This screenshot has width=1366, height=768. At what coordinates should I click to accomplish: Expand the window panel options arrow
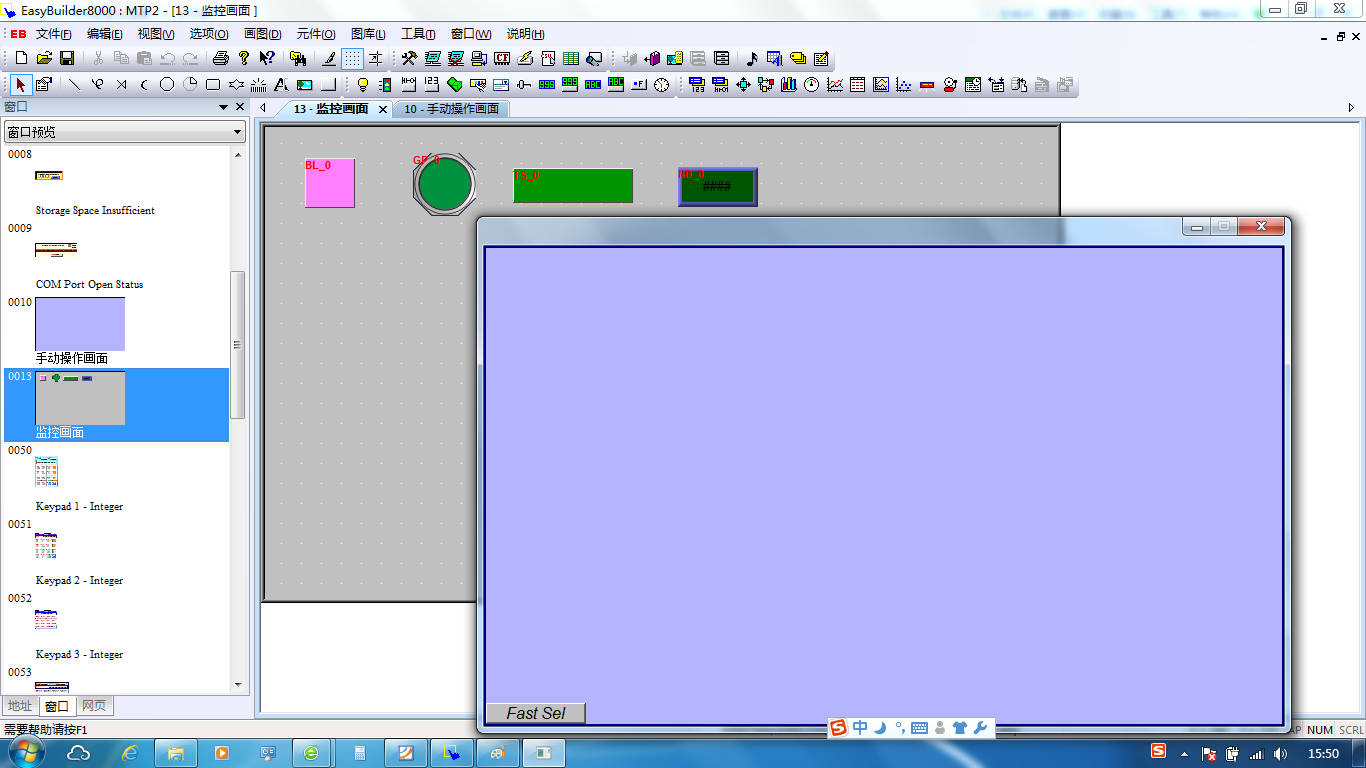[x=224, y=107]
